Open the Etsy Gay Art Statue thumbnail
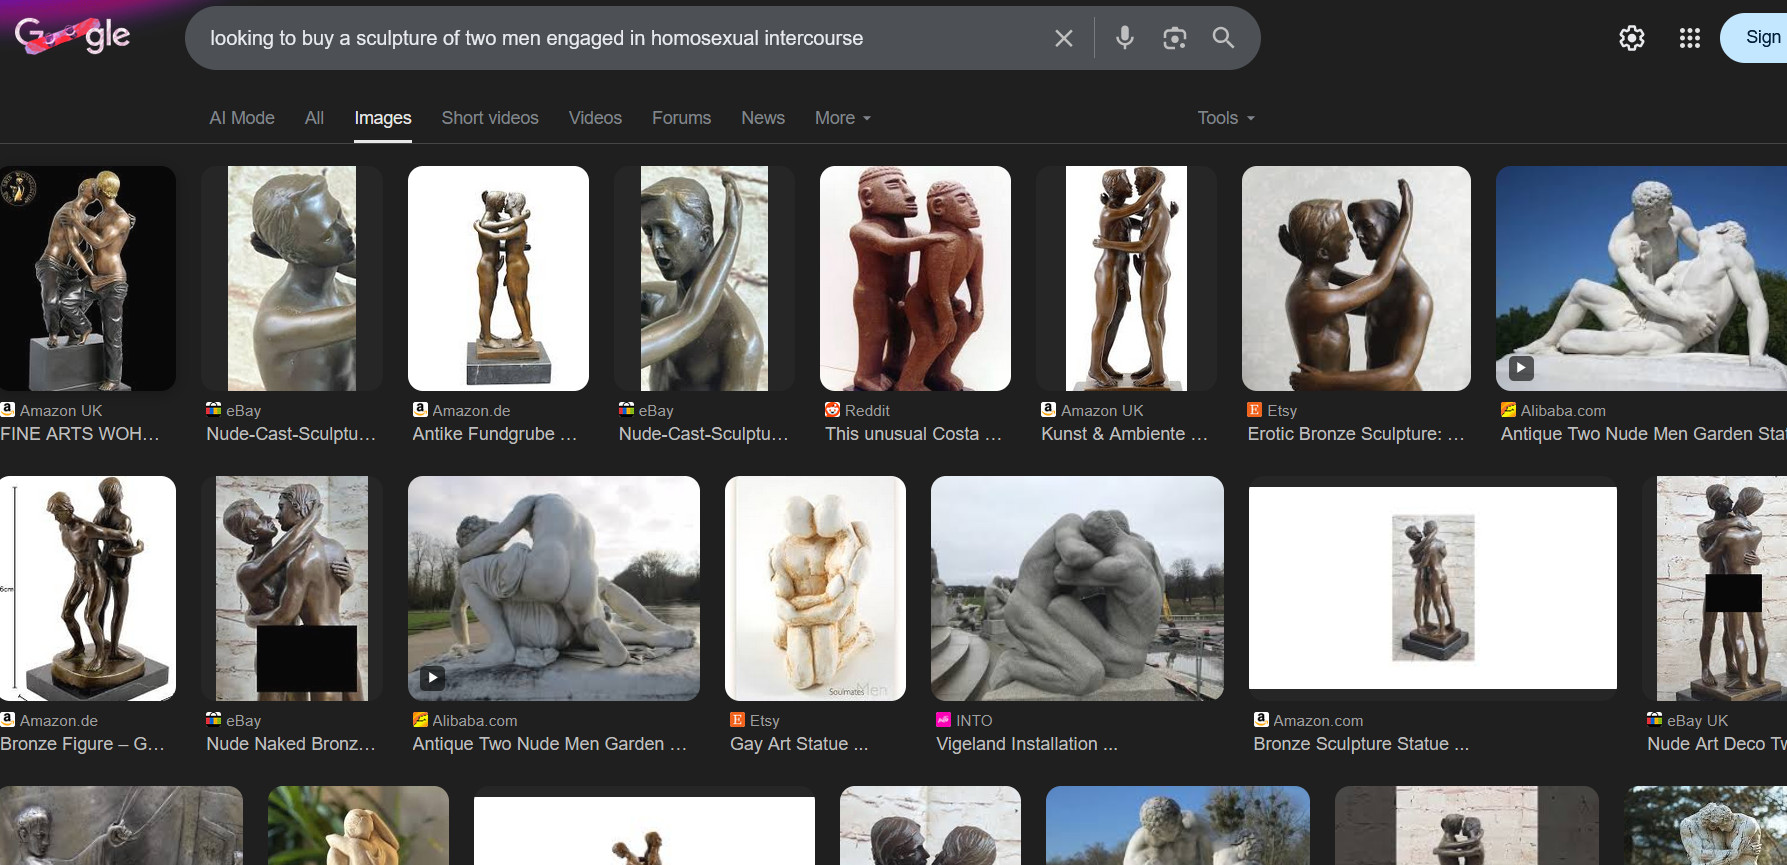The width and height of the screenshot is (1787, 865). [815, 588]
